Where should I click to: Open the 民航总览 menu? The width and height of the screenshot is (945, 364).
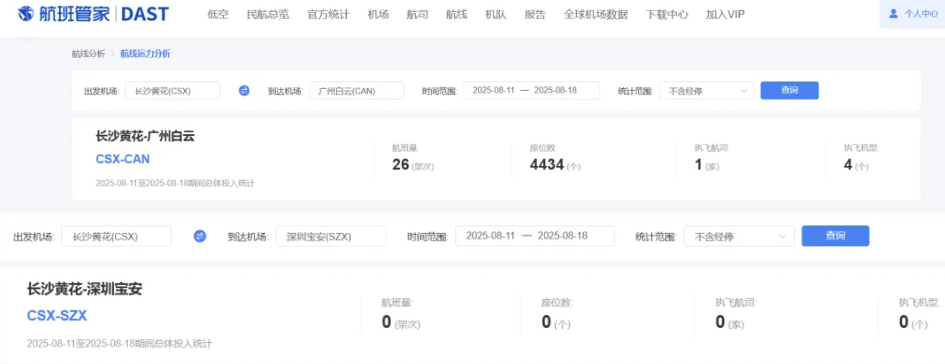click(268, 14)
